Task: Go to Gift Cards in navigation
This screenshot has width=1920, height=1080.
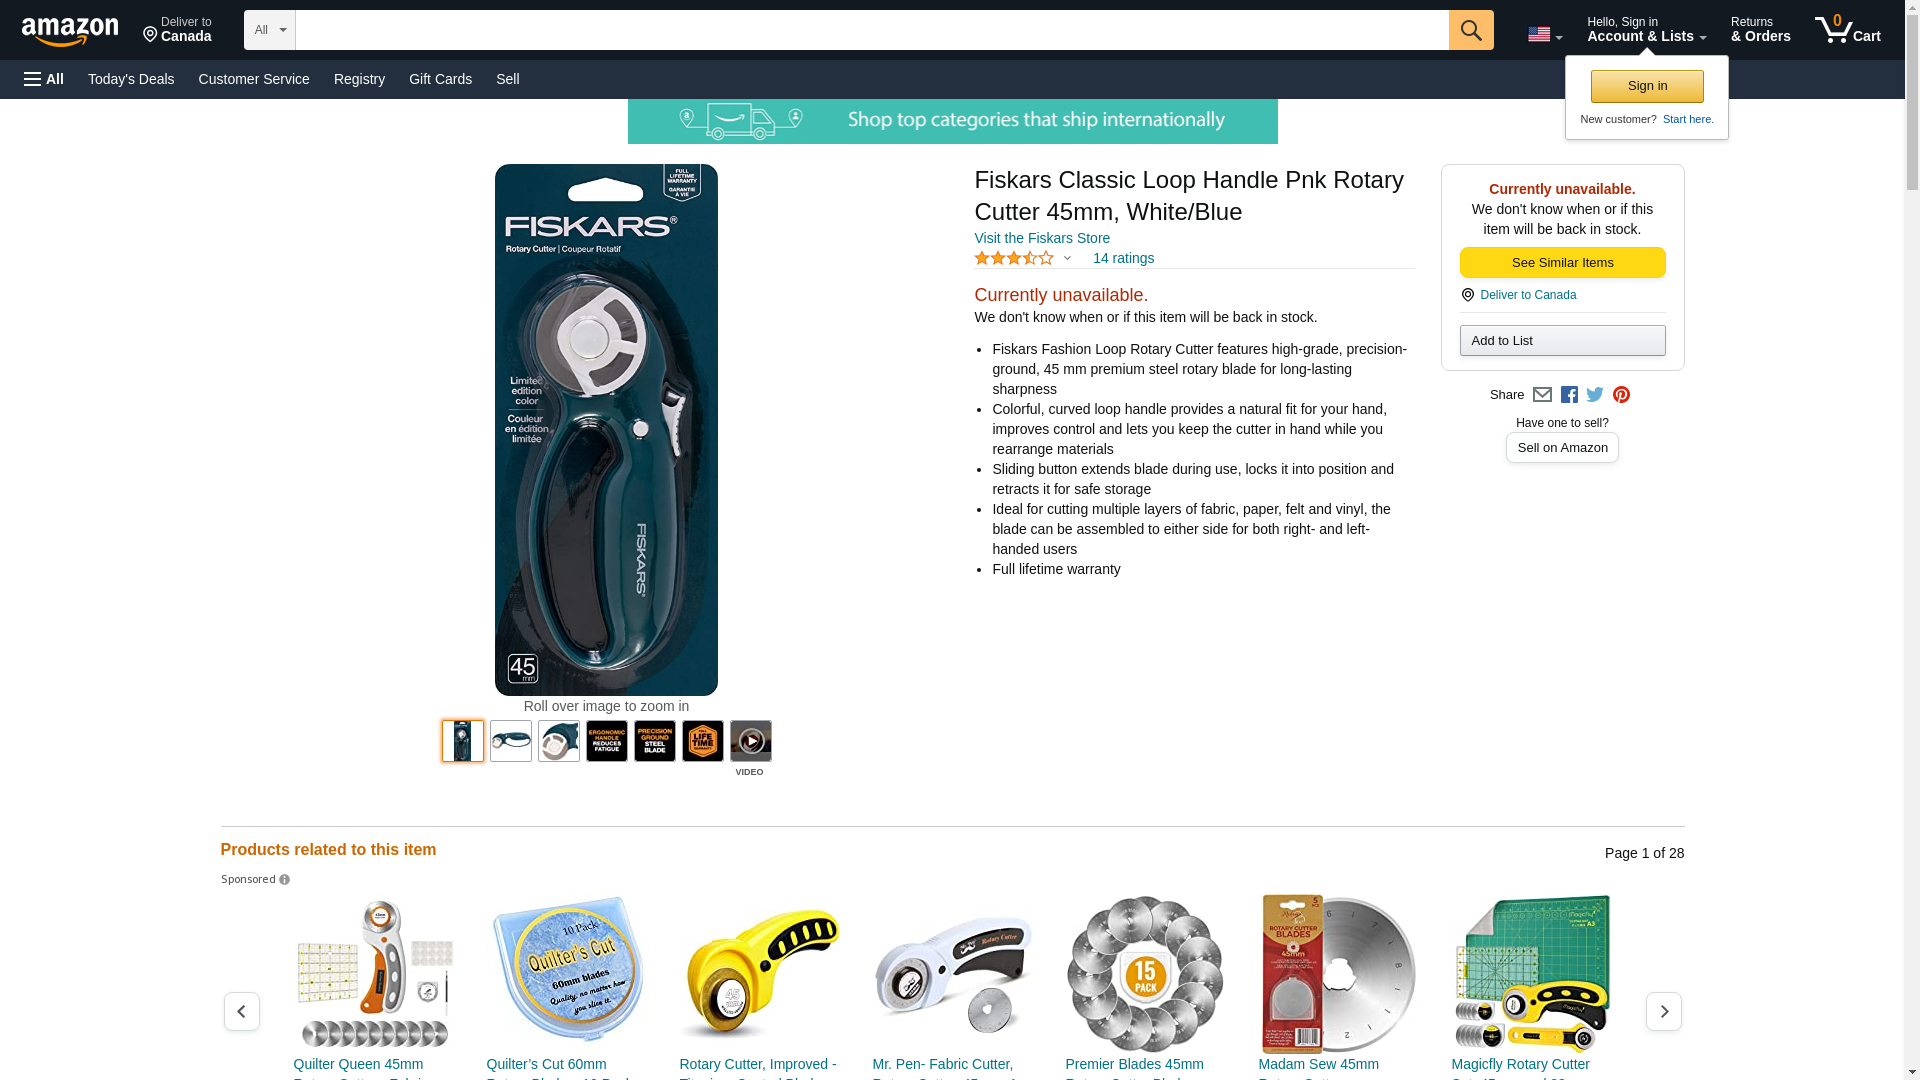Action: 440,79
